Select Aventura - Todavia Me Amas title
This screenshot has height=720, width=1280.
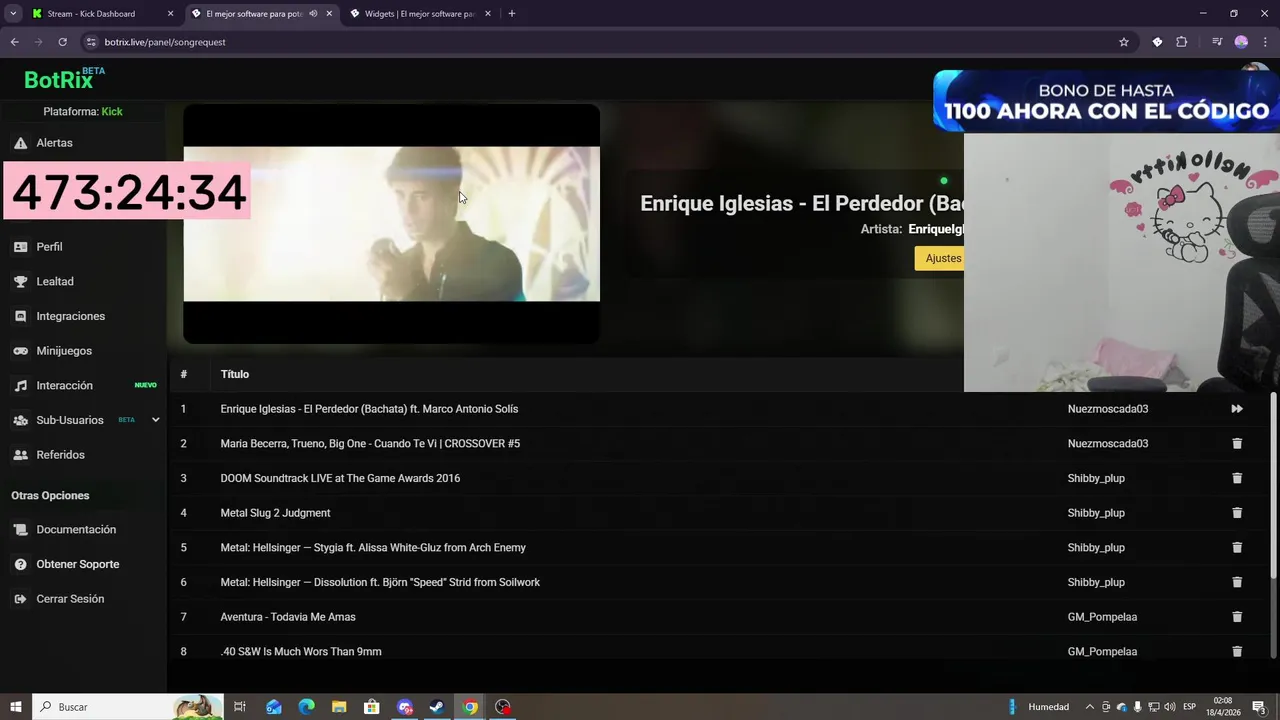point(288,617)
